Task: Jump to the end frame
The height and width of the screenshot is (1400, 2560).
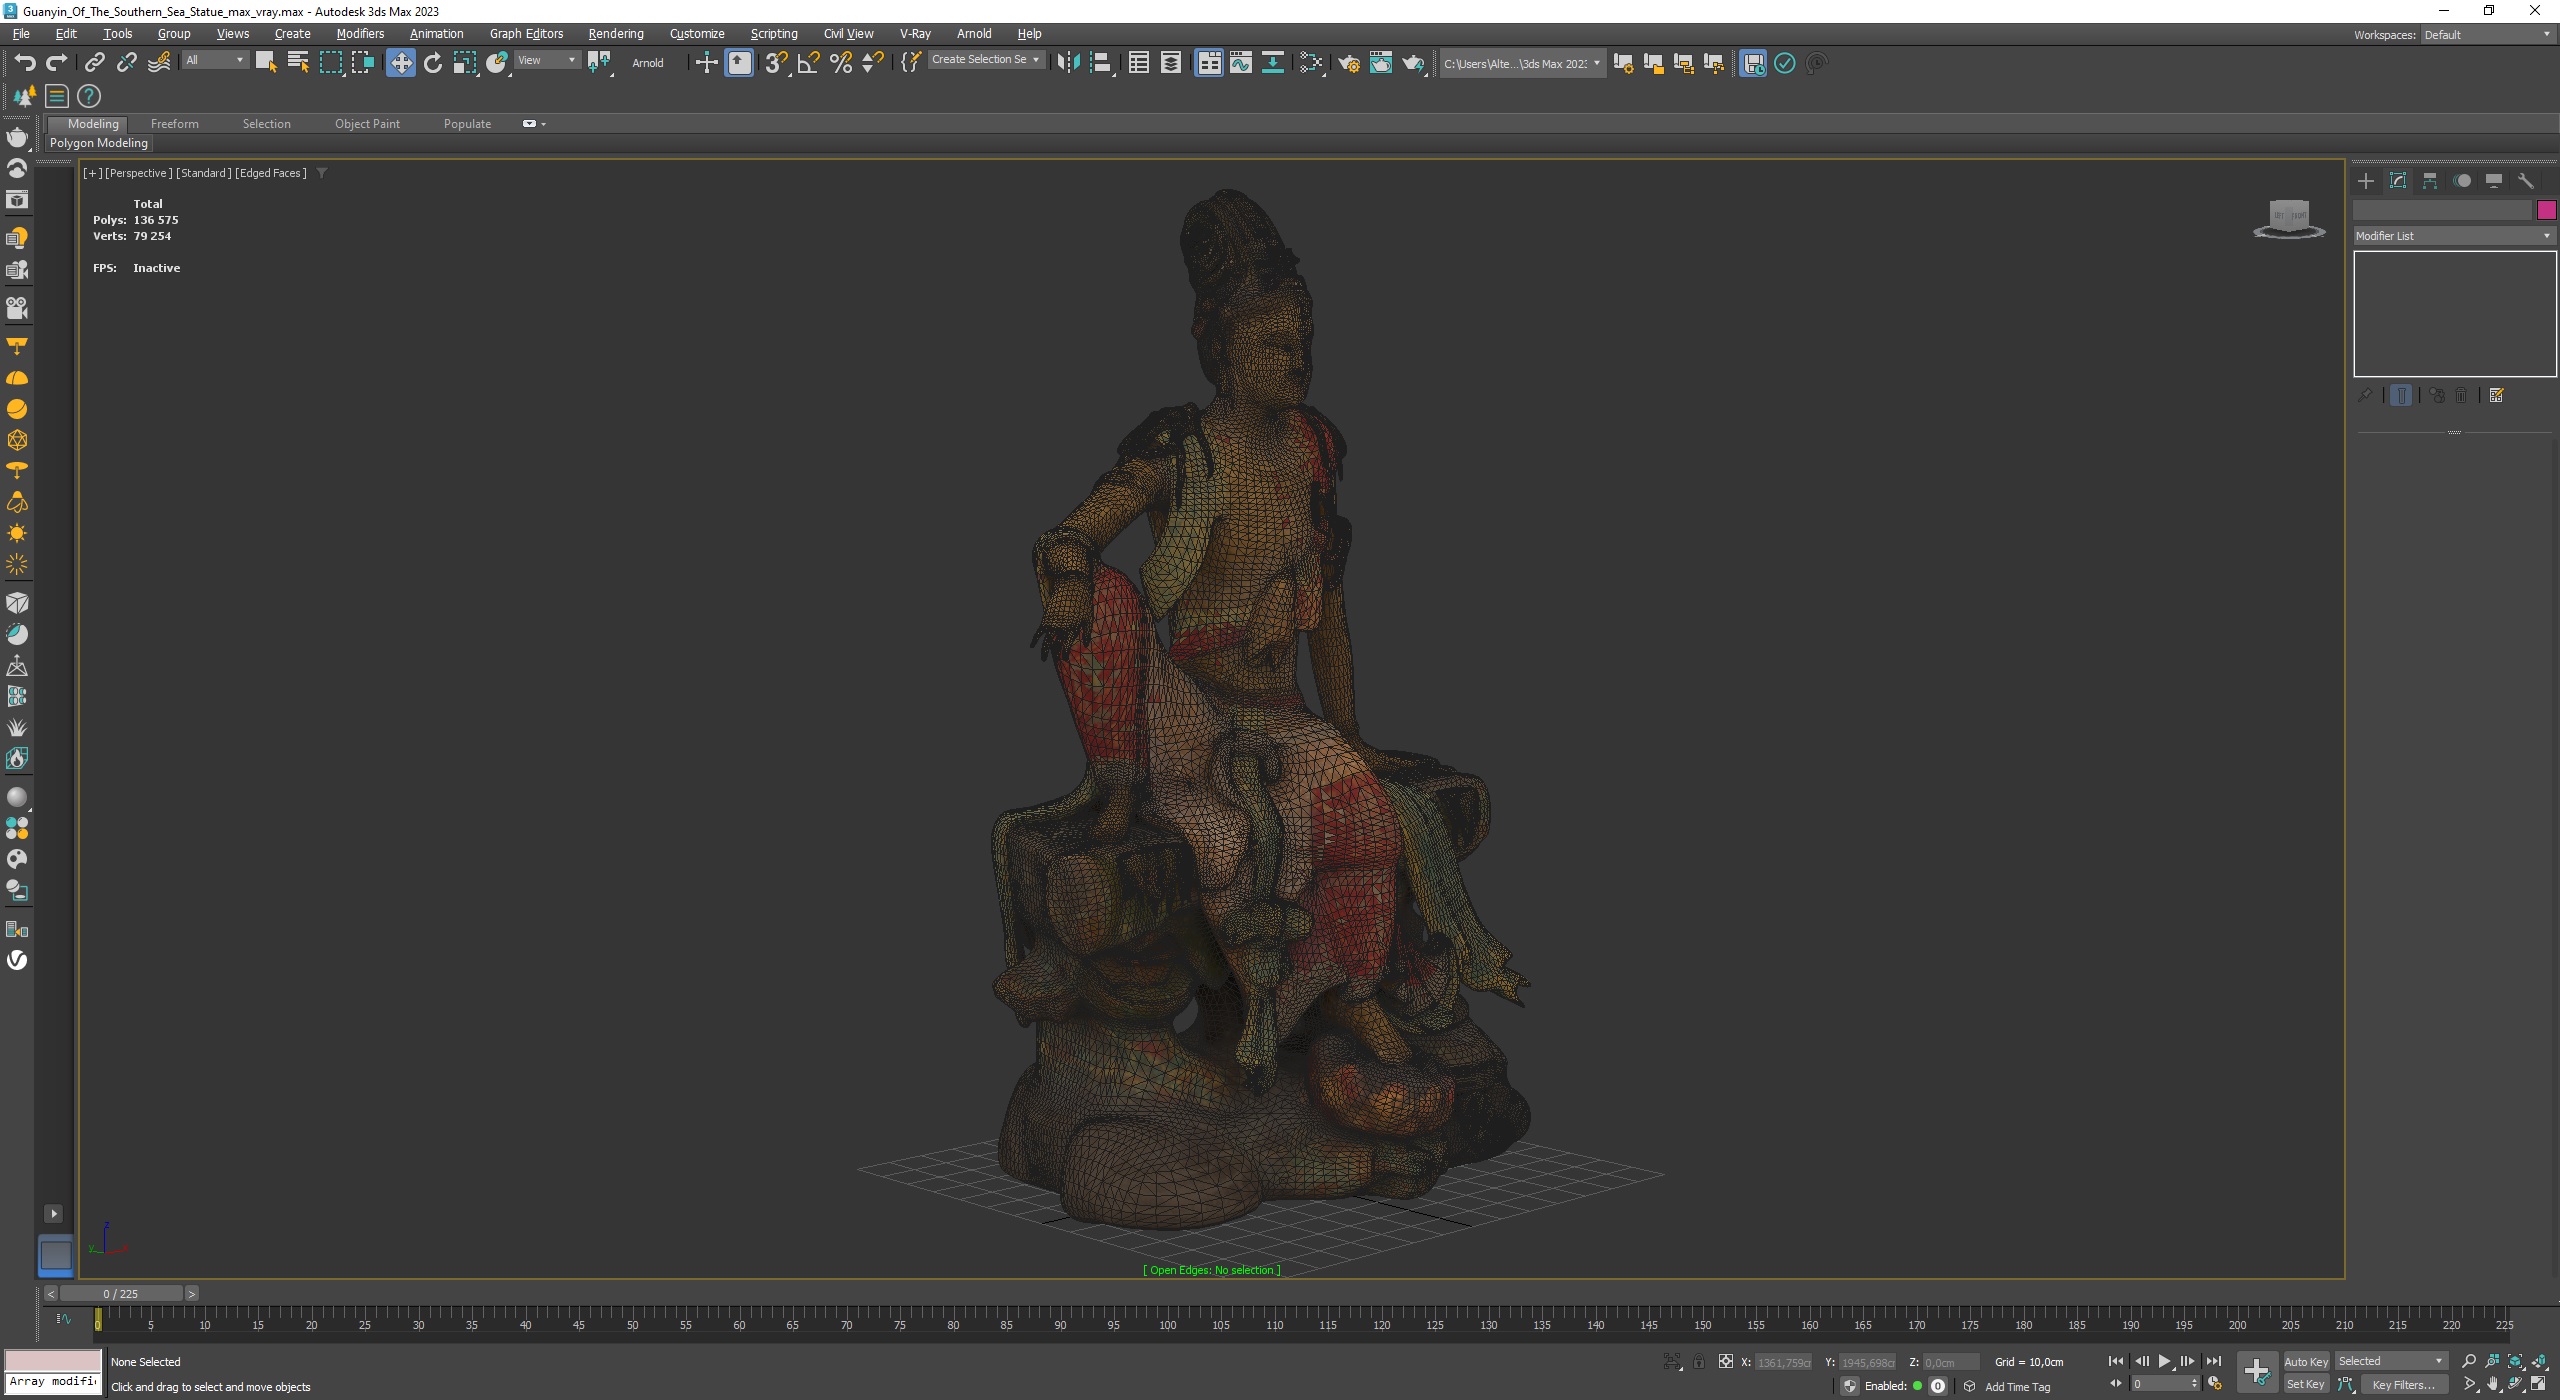Action: 2213,1361
